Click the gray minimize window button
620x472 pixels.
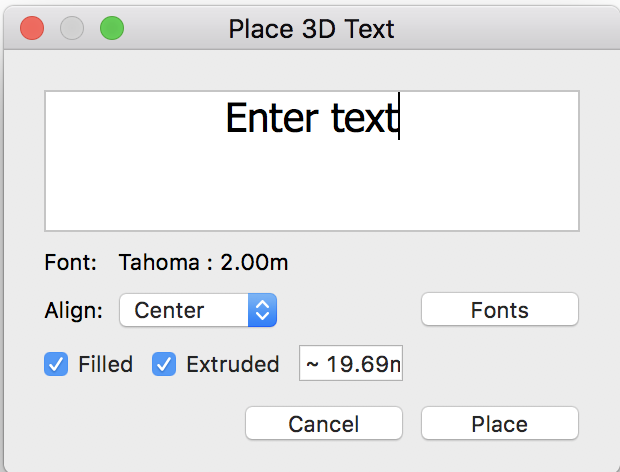point(72,28)
